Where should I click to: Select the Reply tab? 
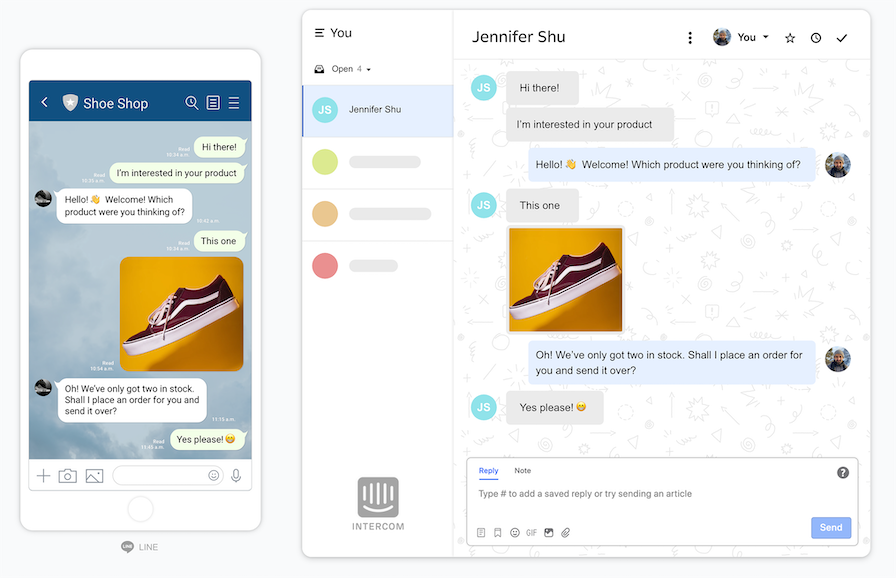(488, 470)
